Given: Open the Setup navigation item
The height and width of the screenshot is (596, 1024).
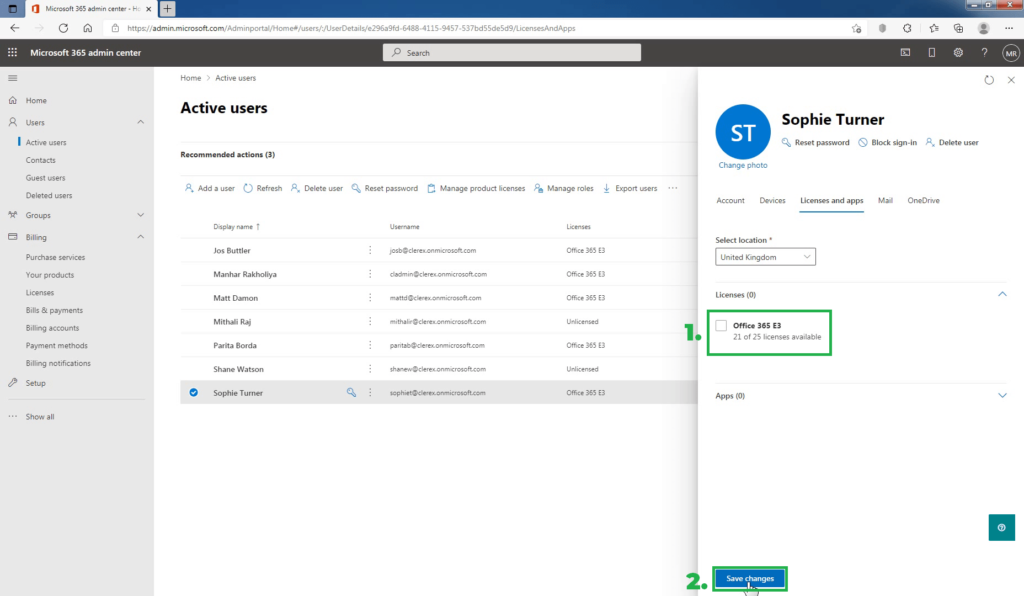Looking at the screenshot, I should [x=35, y=383].
